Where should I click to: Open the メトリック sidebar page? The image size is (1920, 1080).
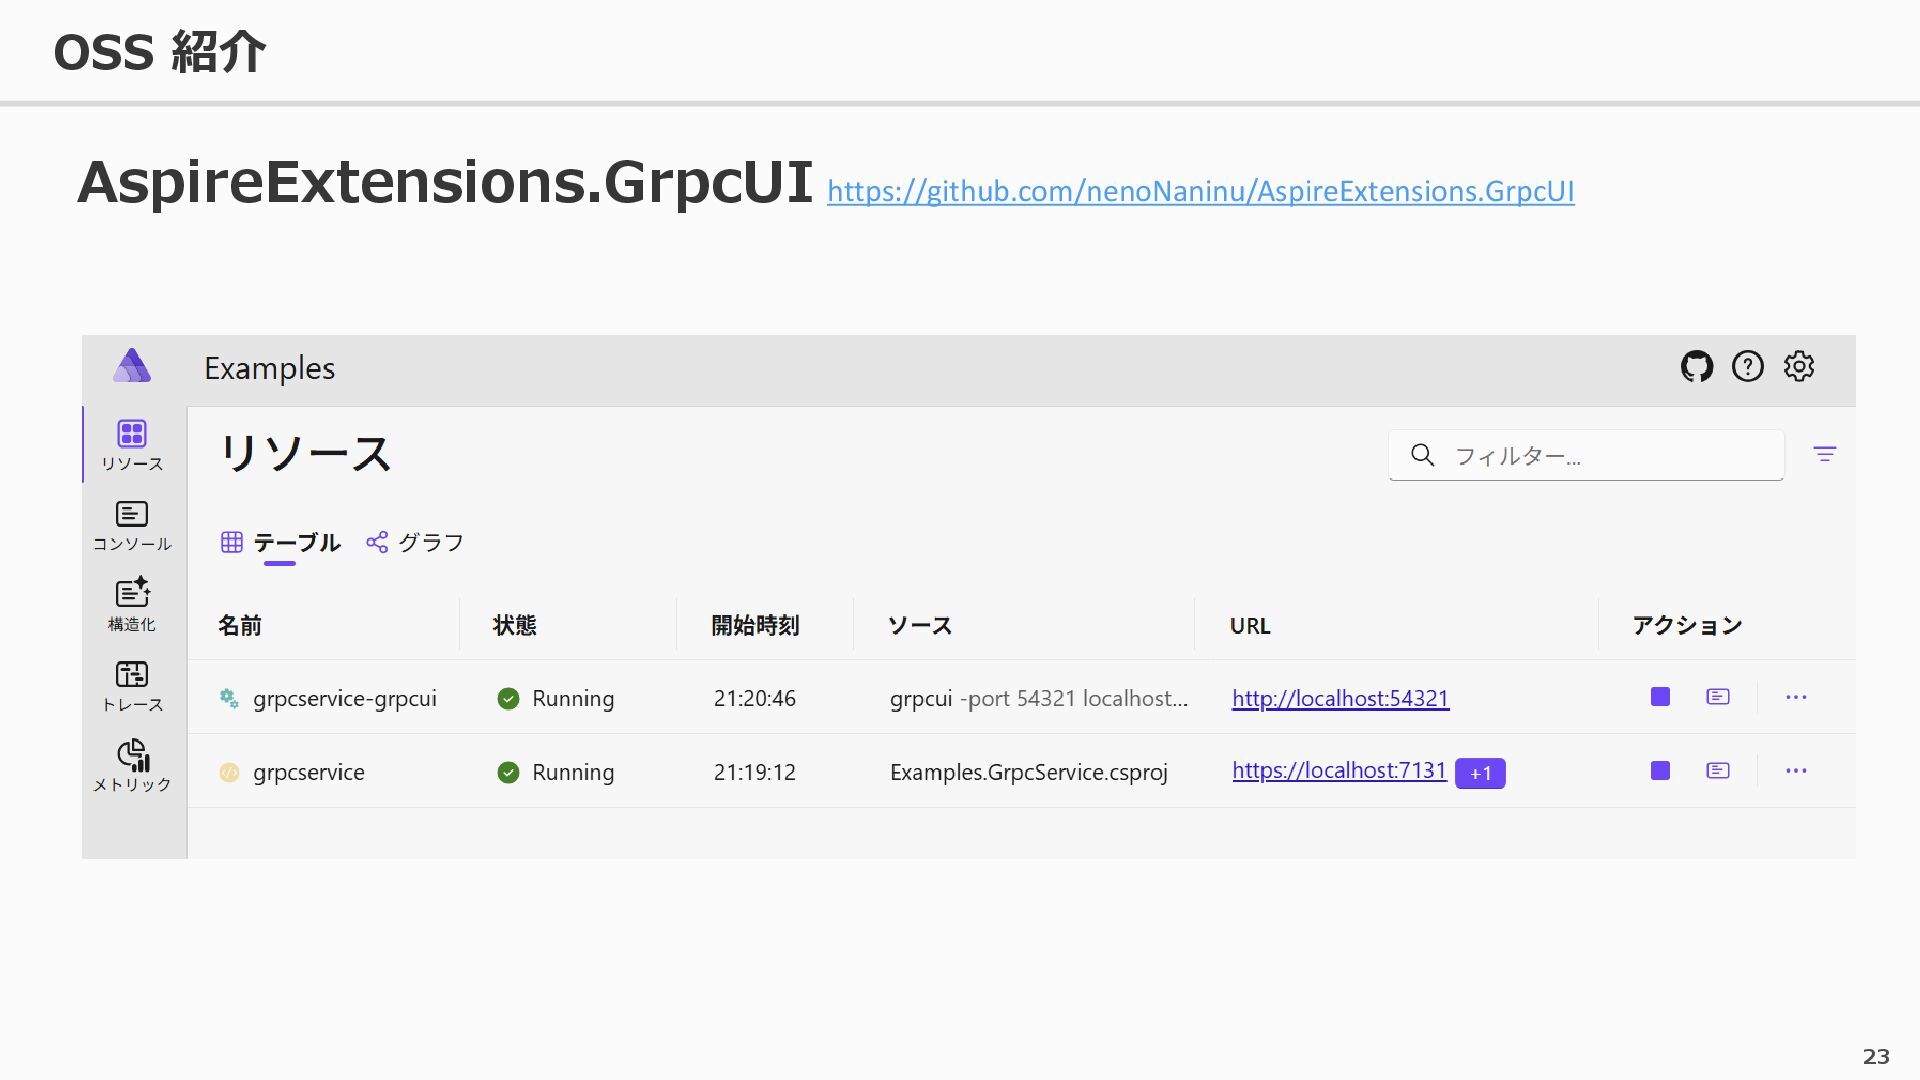(x=132, y=766)
